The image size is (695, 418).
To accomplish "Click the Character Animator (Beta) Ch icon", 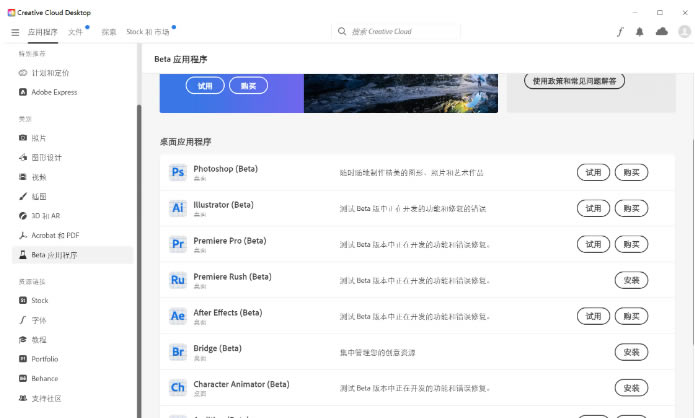I will (178, 387).
